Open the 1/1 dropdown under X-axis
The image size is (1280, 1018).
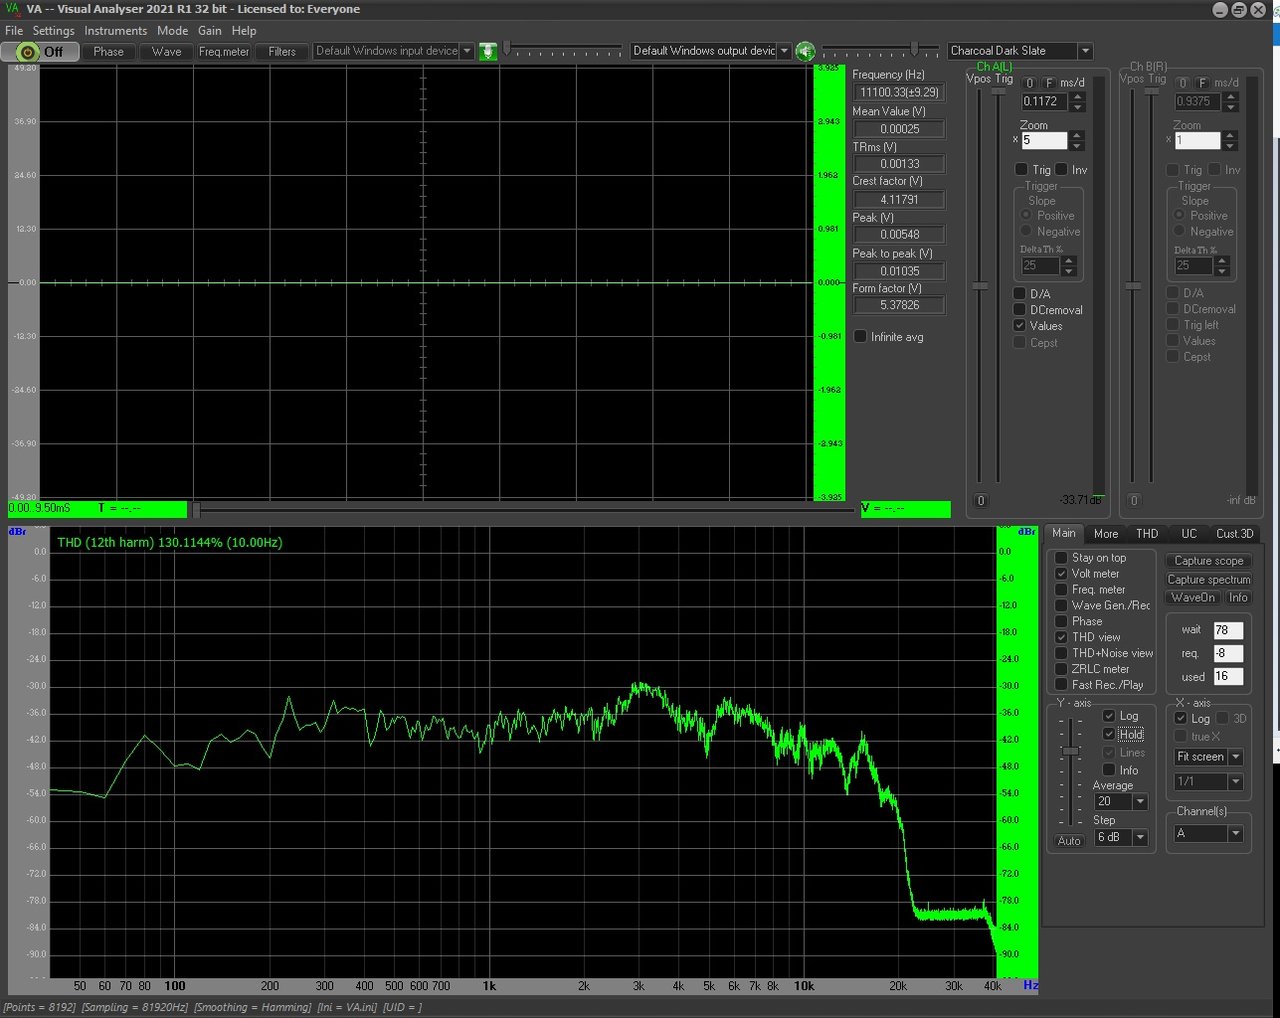coord(1208,782)
